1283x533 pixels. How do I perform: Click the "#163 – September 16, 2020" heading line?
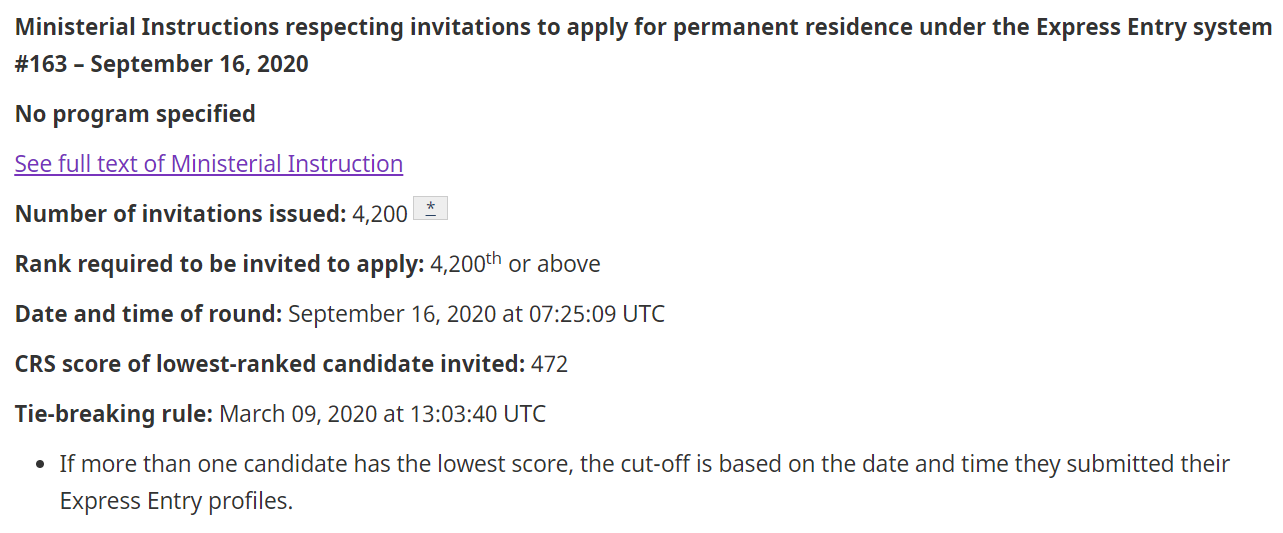point(162,65)
